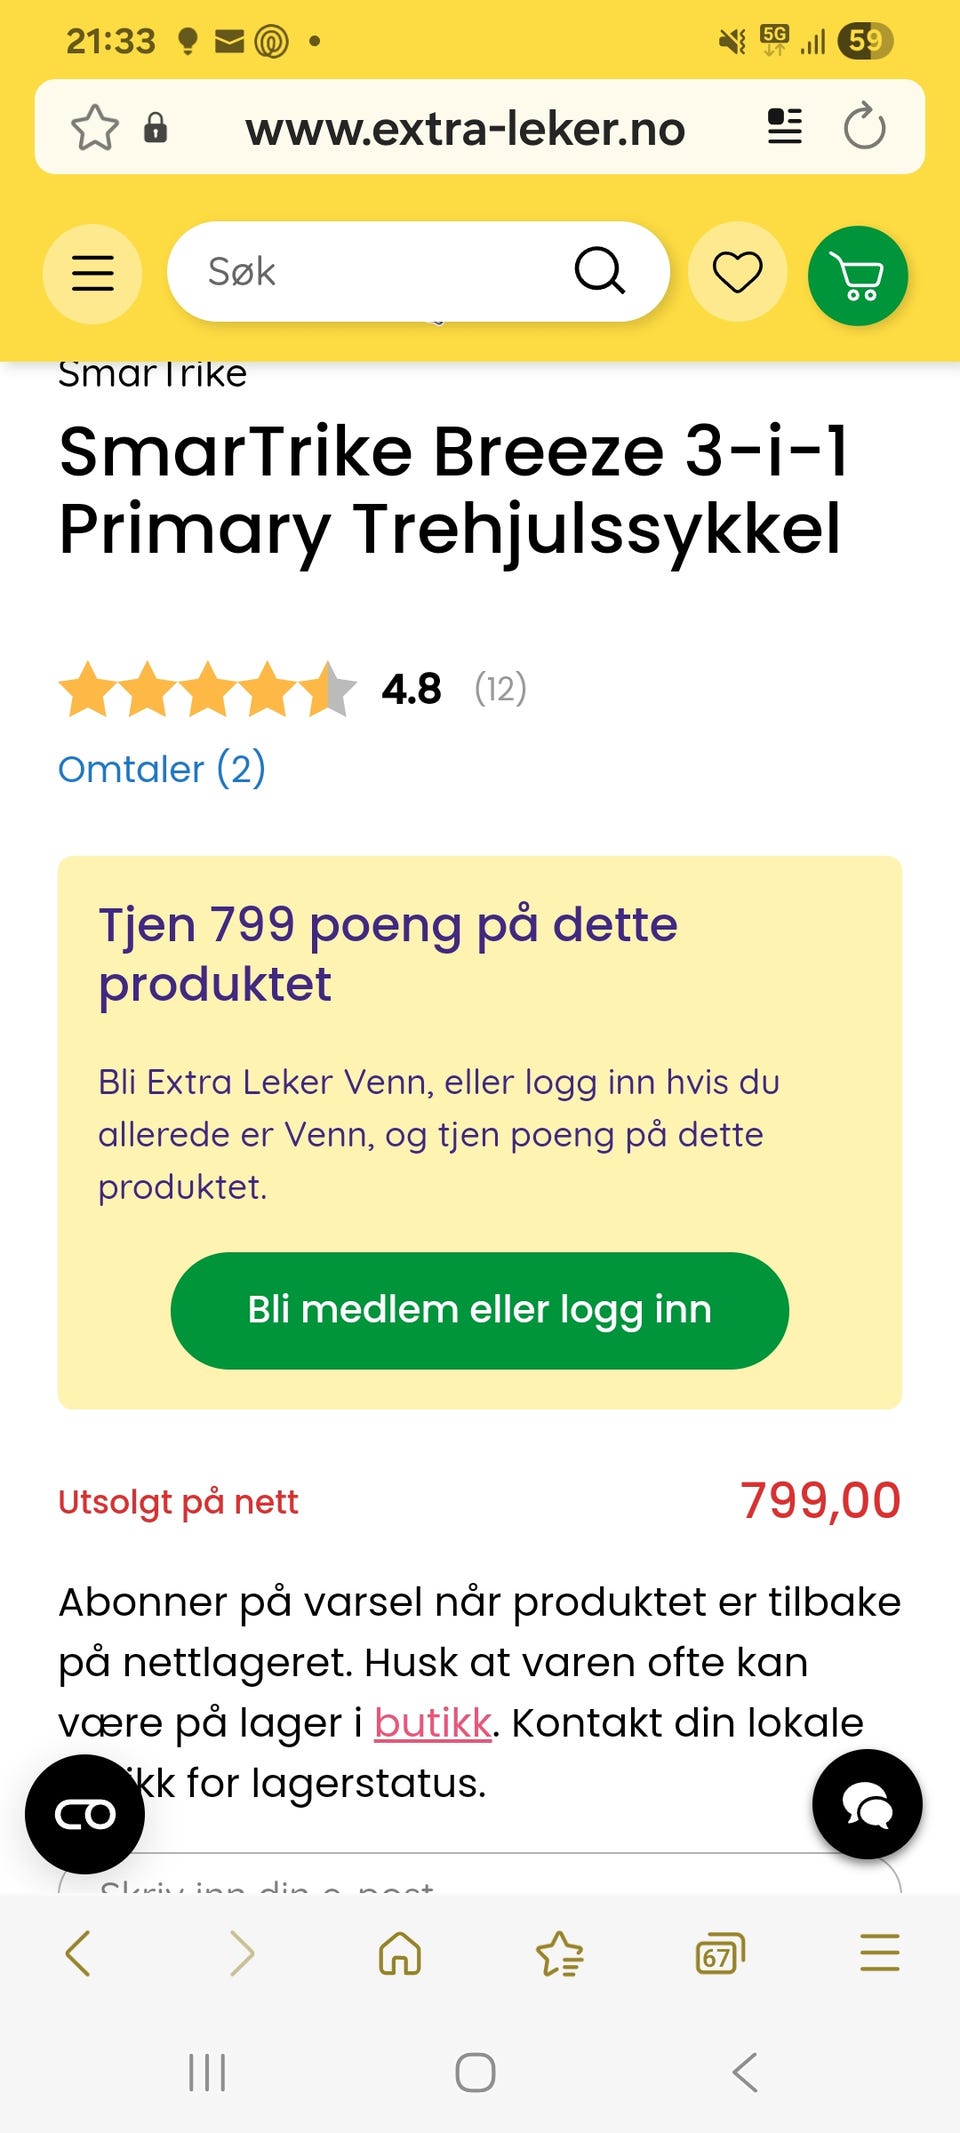Open the Omtaler (2) reviews link
Screen dimensions: 960x2133
(162, 769)
